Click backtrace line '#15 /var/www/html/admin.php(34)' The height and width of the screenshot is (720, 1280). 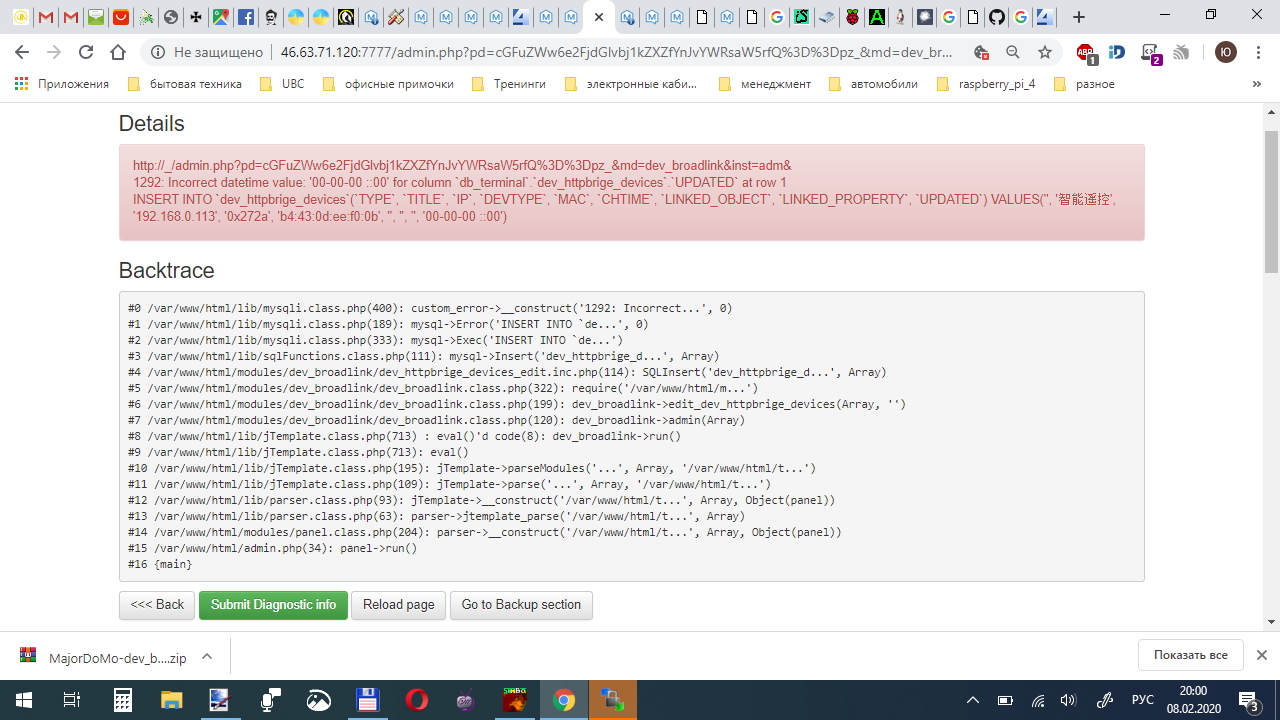273,549
